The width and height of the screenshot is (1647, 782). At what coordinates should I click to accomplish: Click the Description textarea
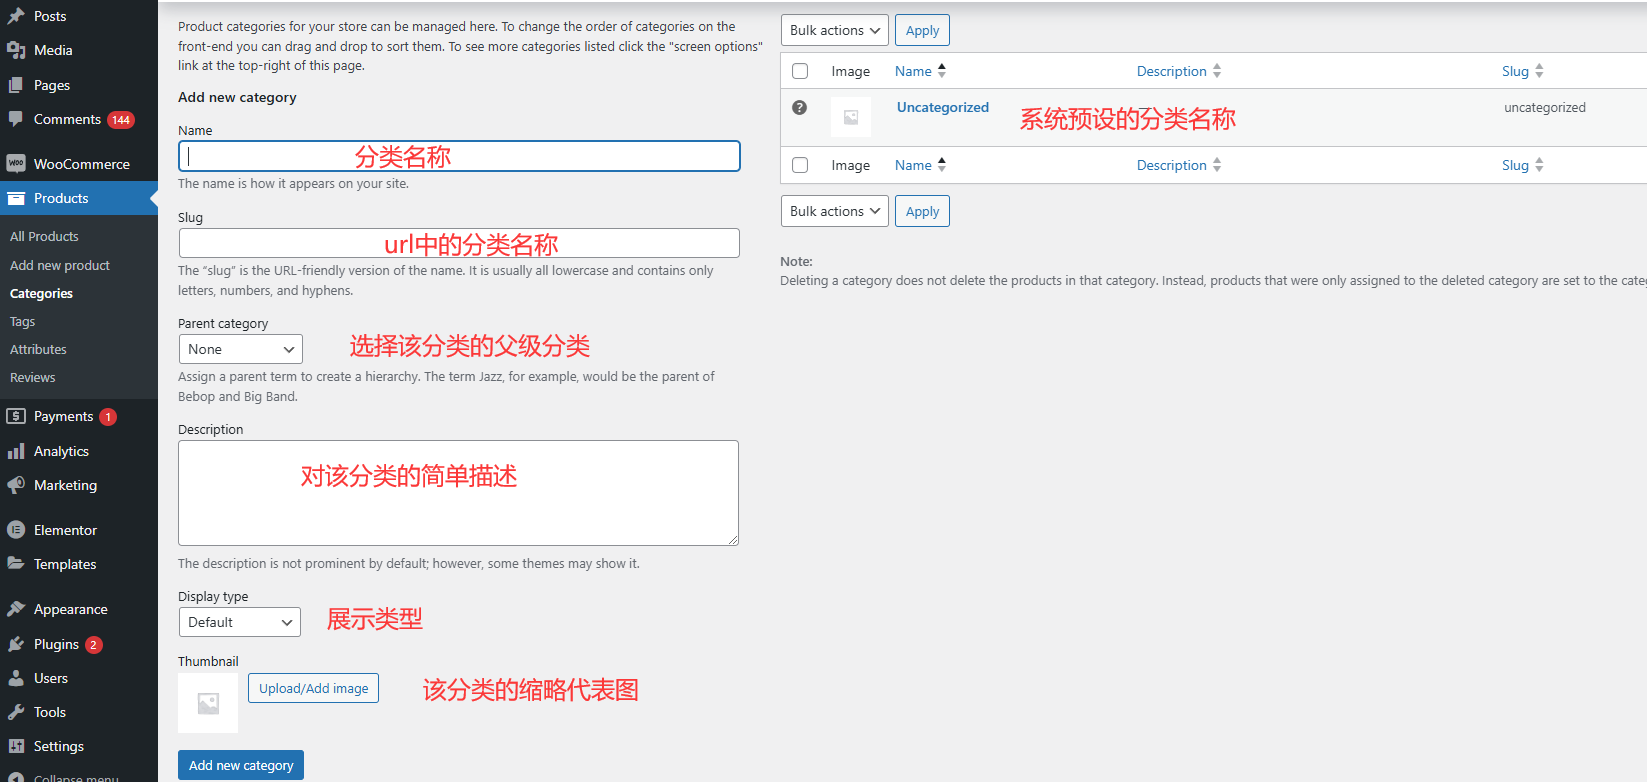point(458,493)
